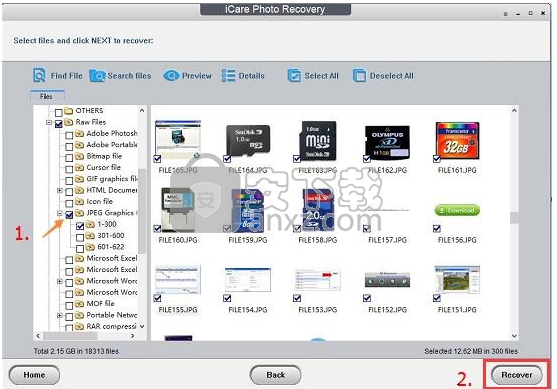Image resolution: width=557 pixels, height=389 pixels.
Task: Check the OTHERS folder checkbox
Action: 59,113
